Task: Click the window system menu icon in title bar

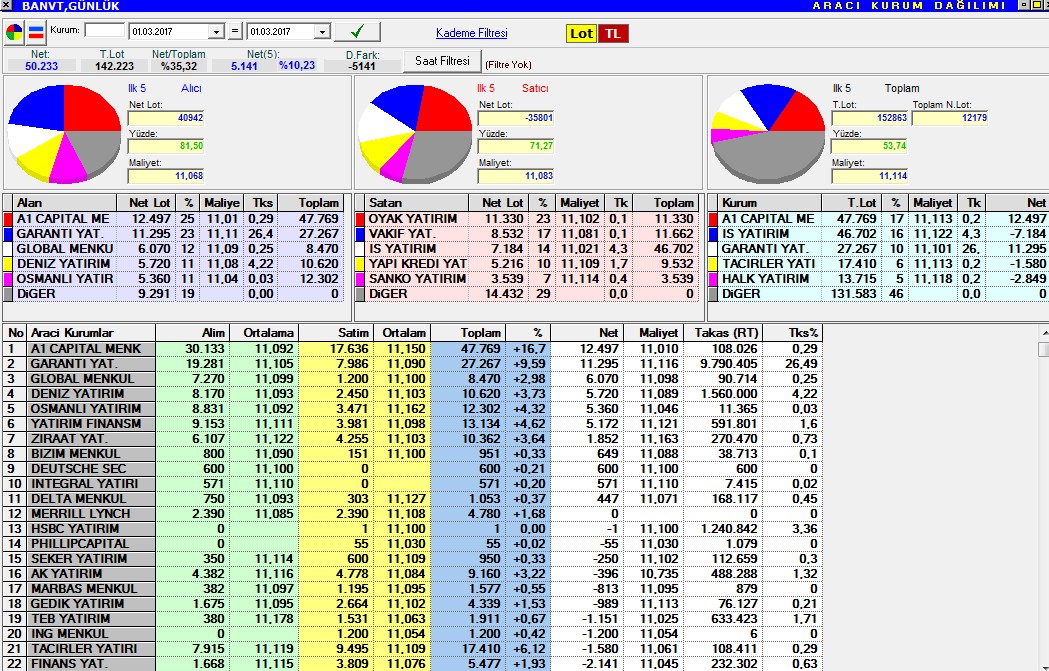Action: (7, 5)
